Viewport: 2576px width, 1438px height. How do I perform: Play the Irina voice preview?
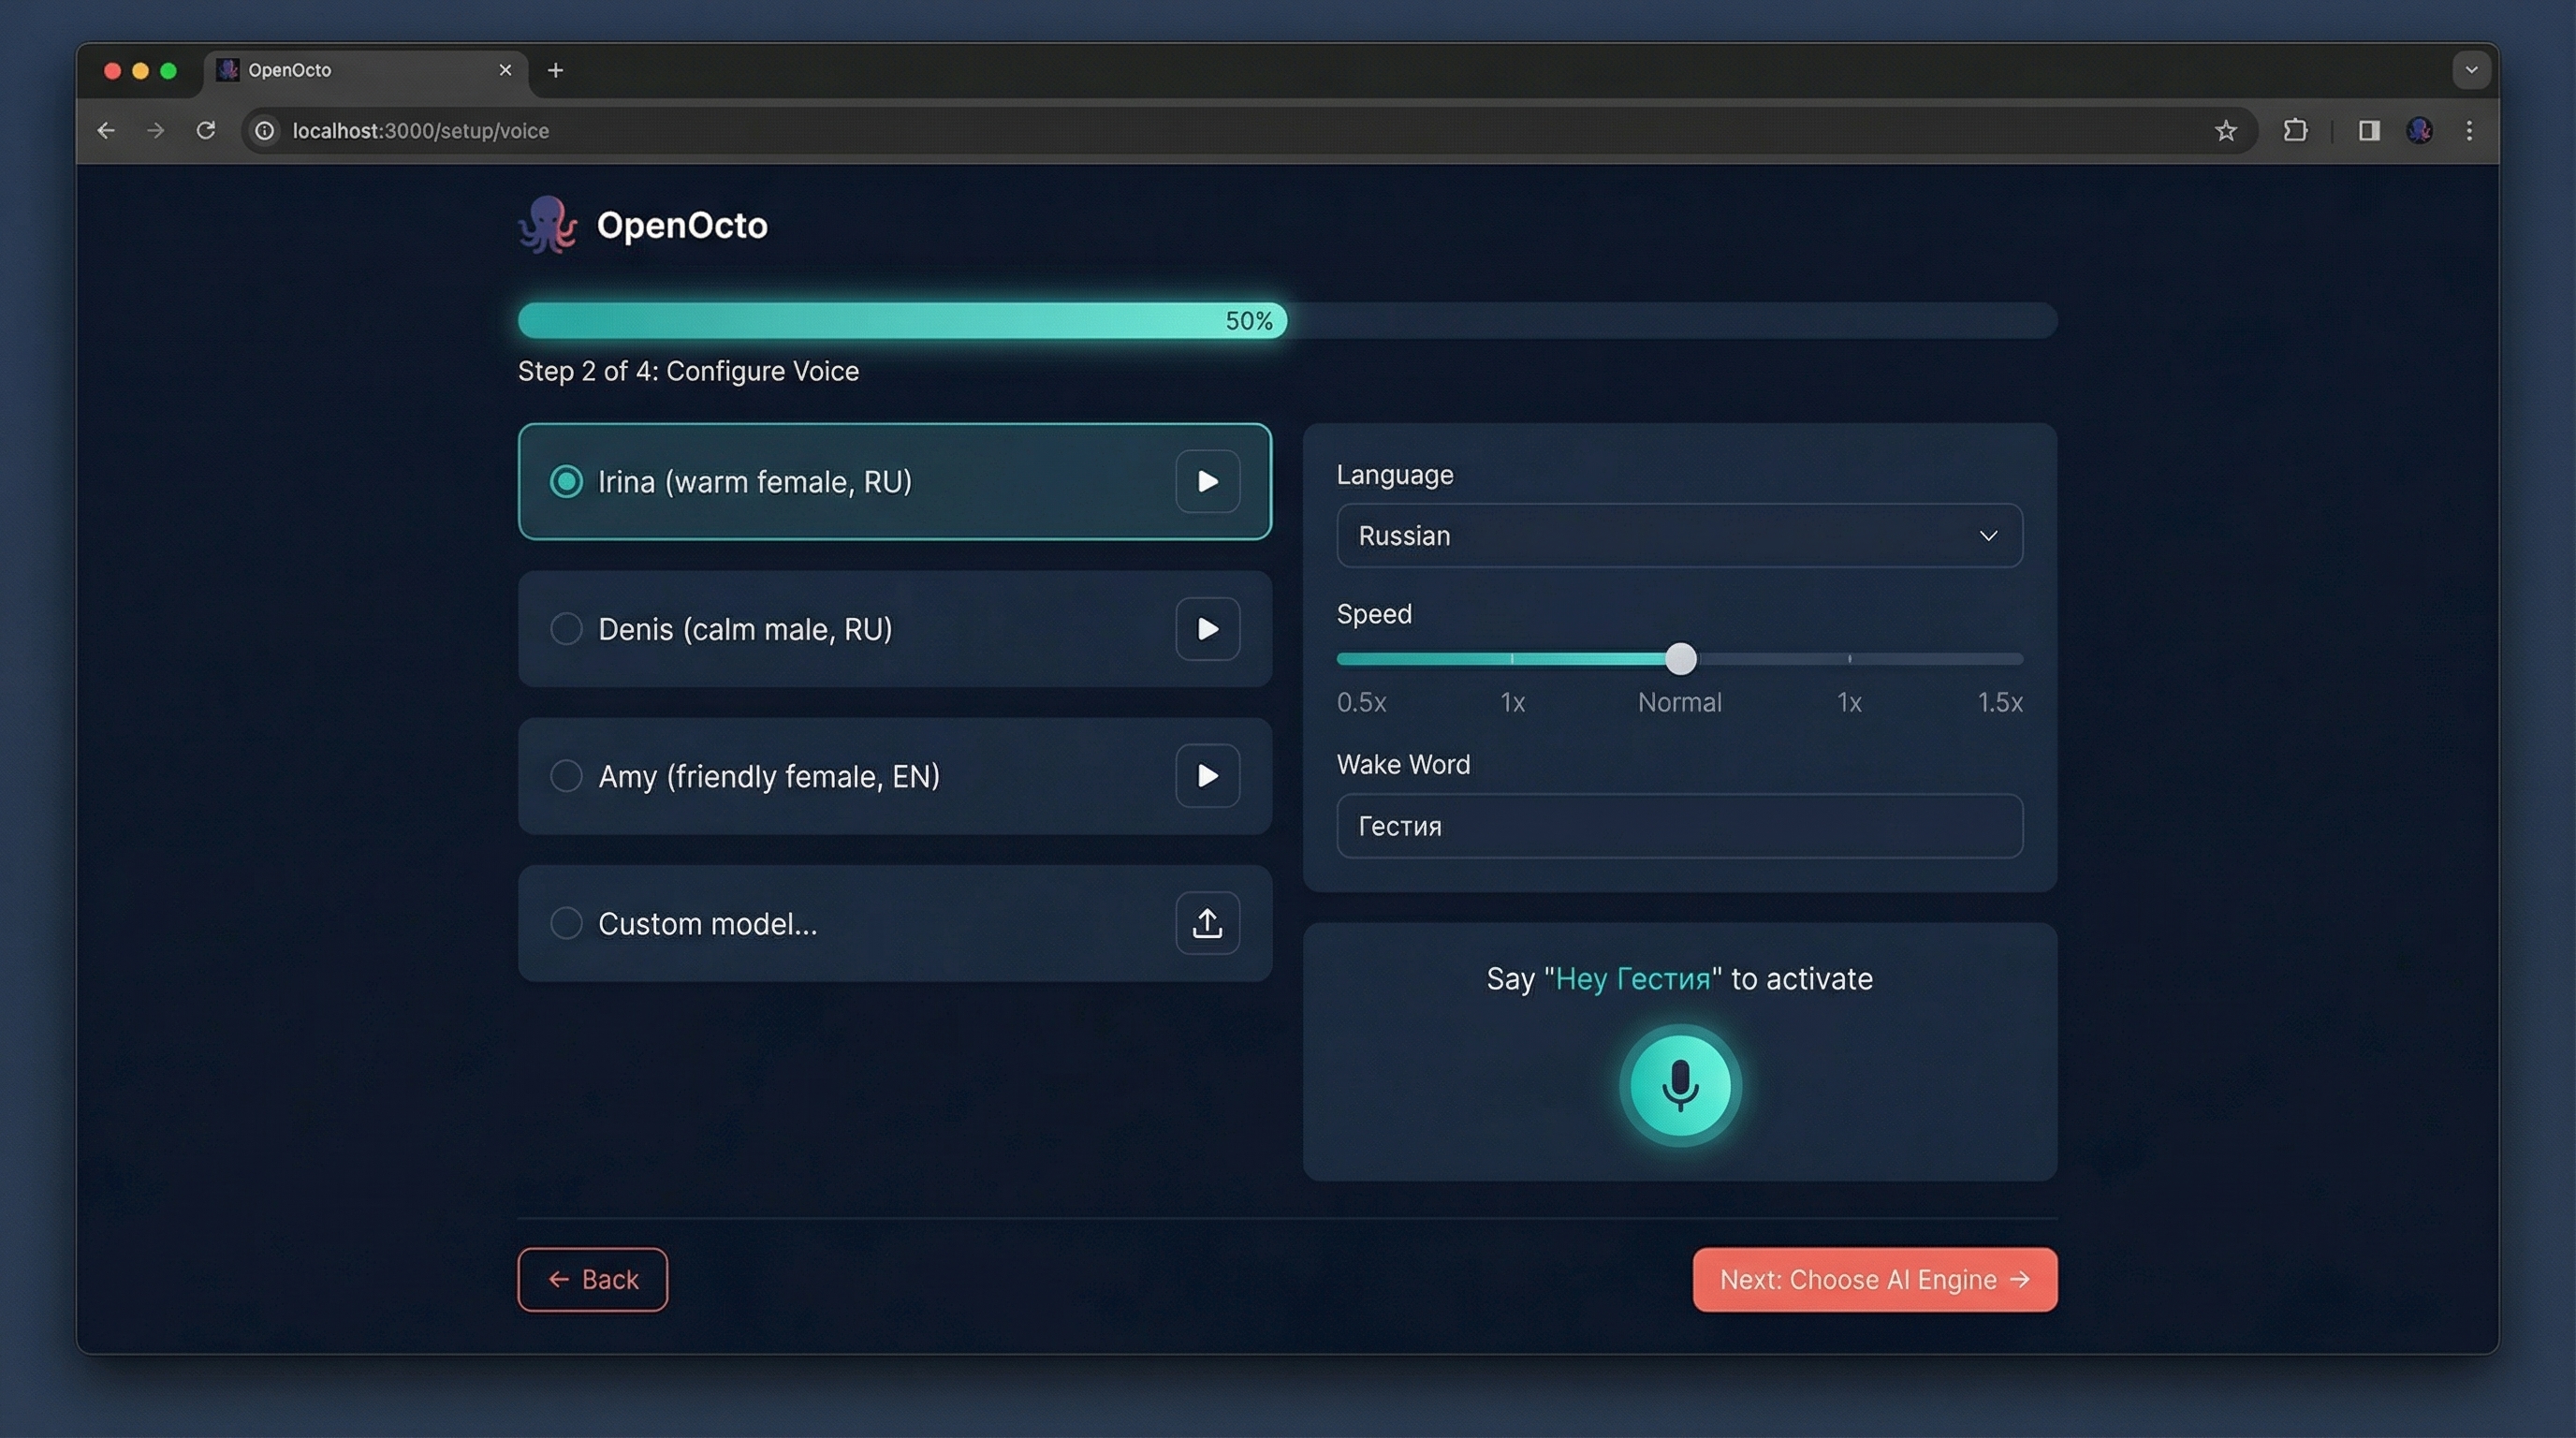pyautogui.click(x=1207, y=481)
